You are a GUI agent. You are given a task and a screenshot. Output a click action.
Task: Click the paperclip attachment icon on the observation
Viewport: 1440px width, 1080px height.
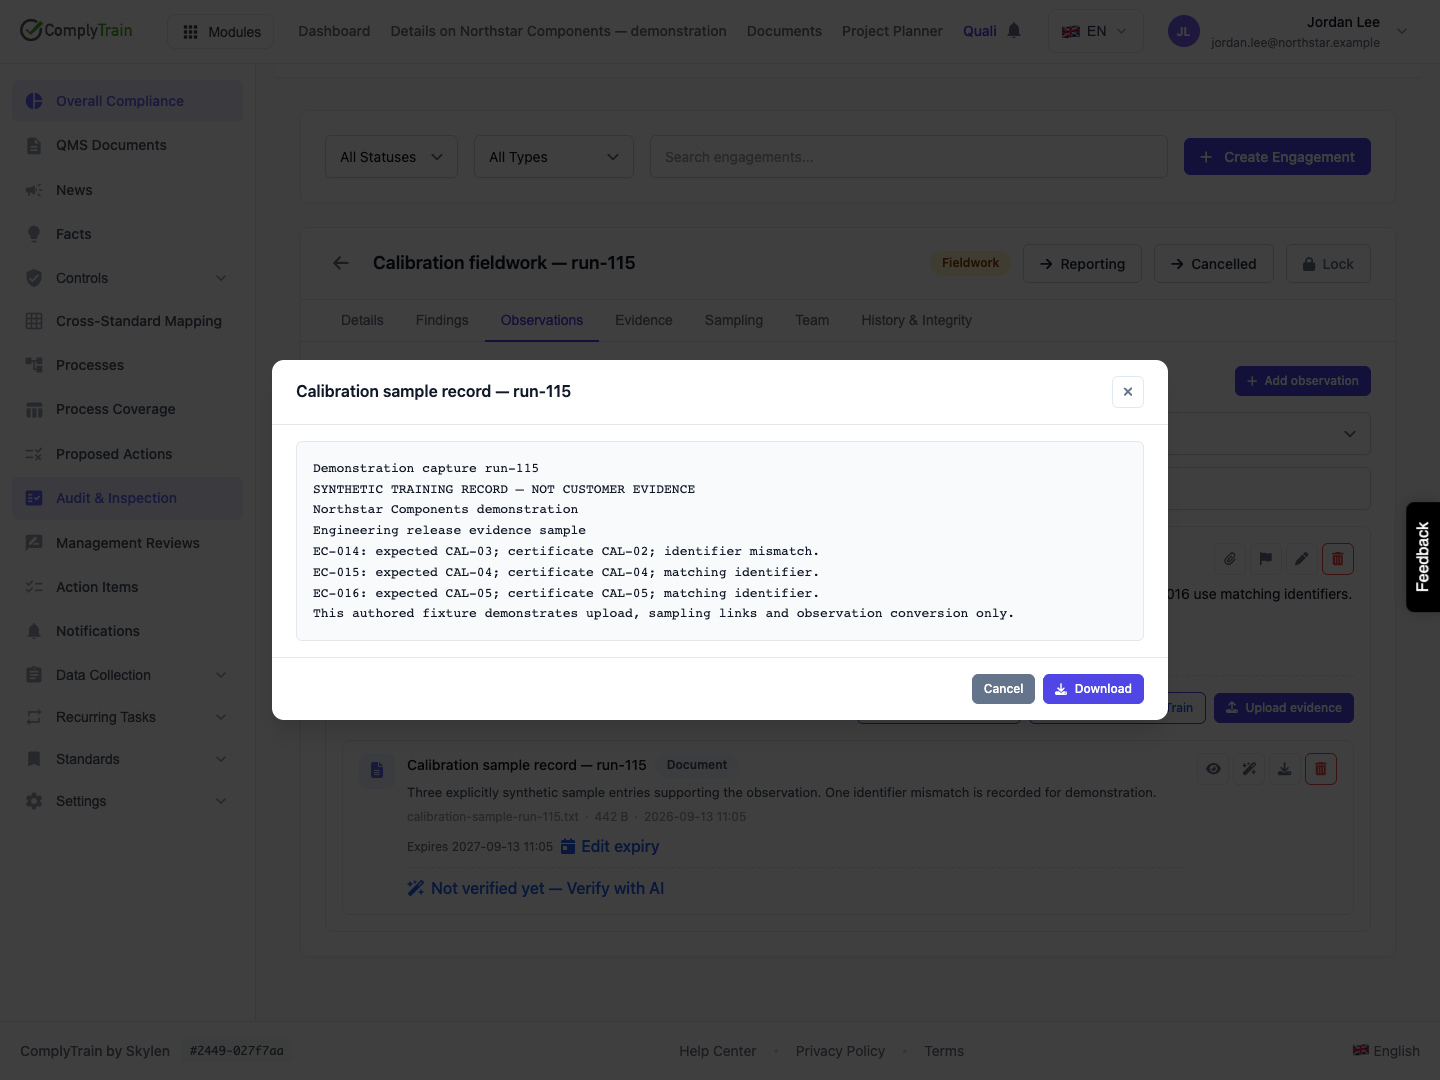1230,559
